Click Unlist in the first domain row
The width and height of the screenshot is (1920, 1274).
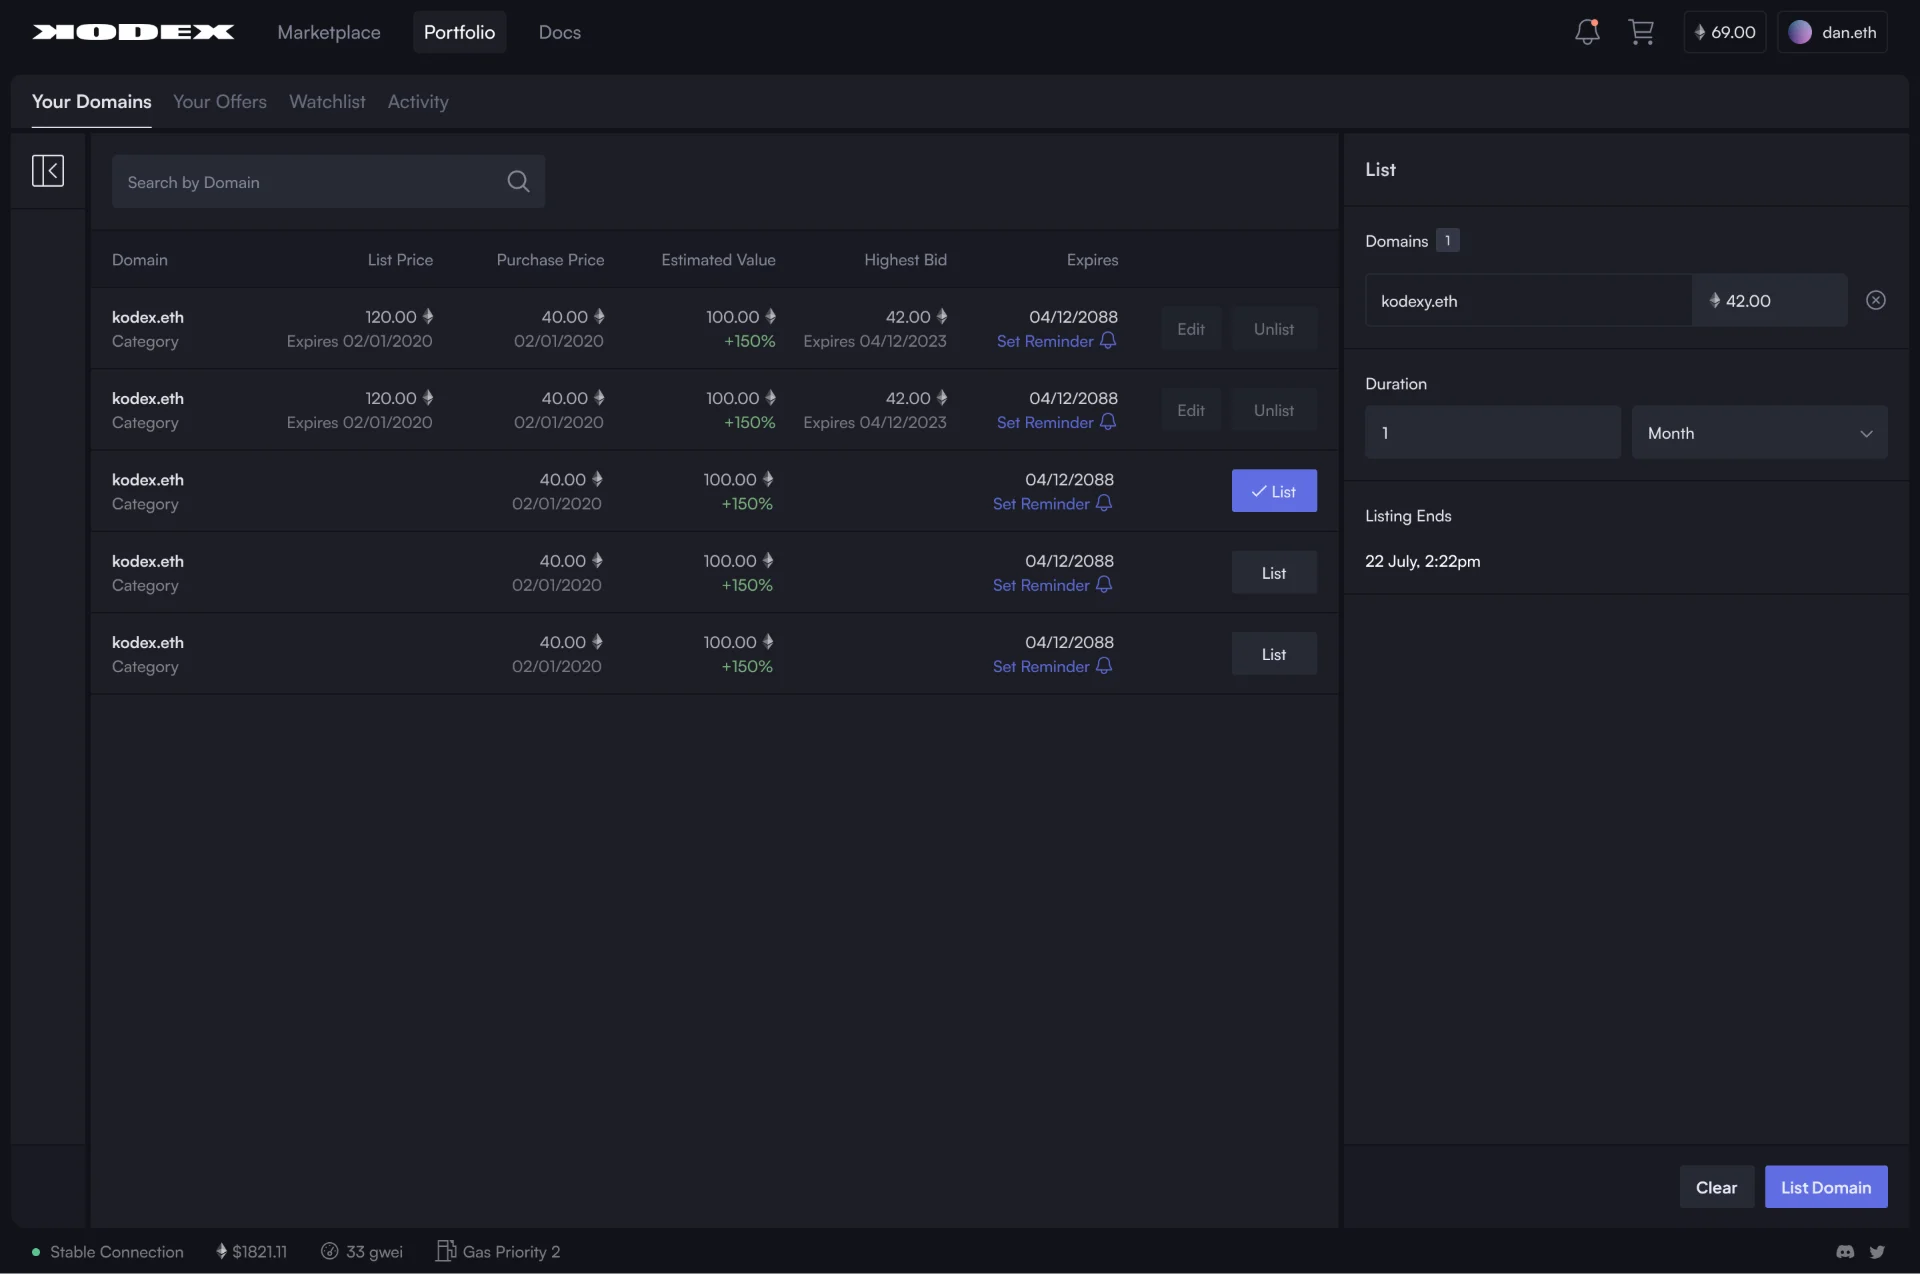click(x=1274, y=329)
